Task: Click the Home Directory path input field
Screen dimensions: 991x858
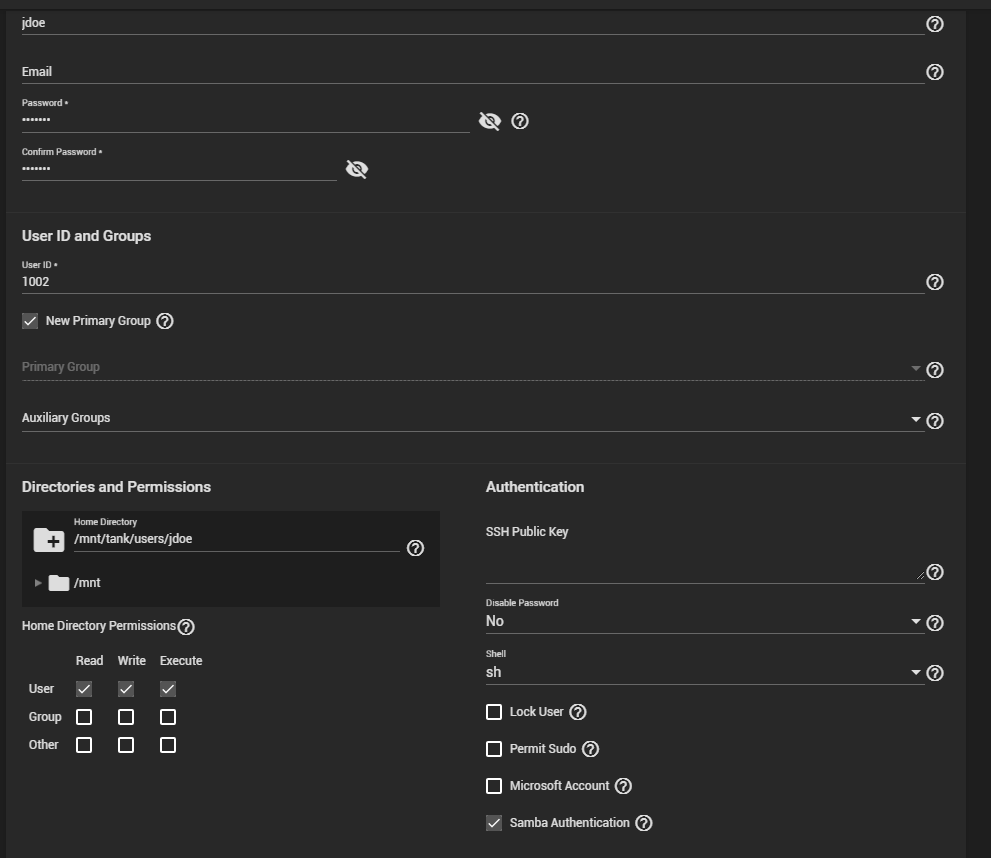Action: pyautogui.click(x=235, y=539)
